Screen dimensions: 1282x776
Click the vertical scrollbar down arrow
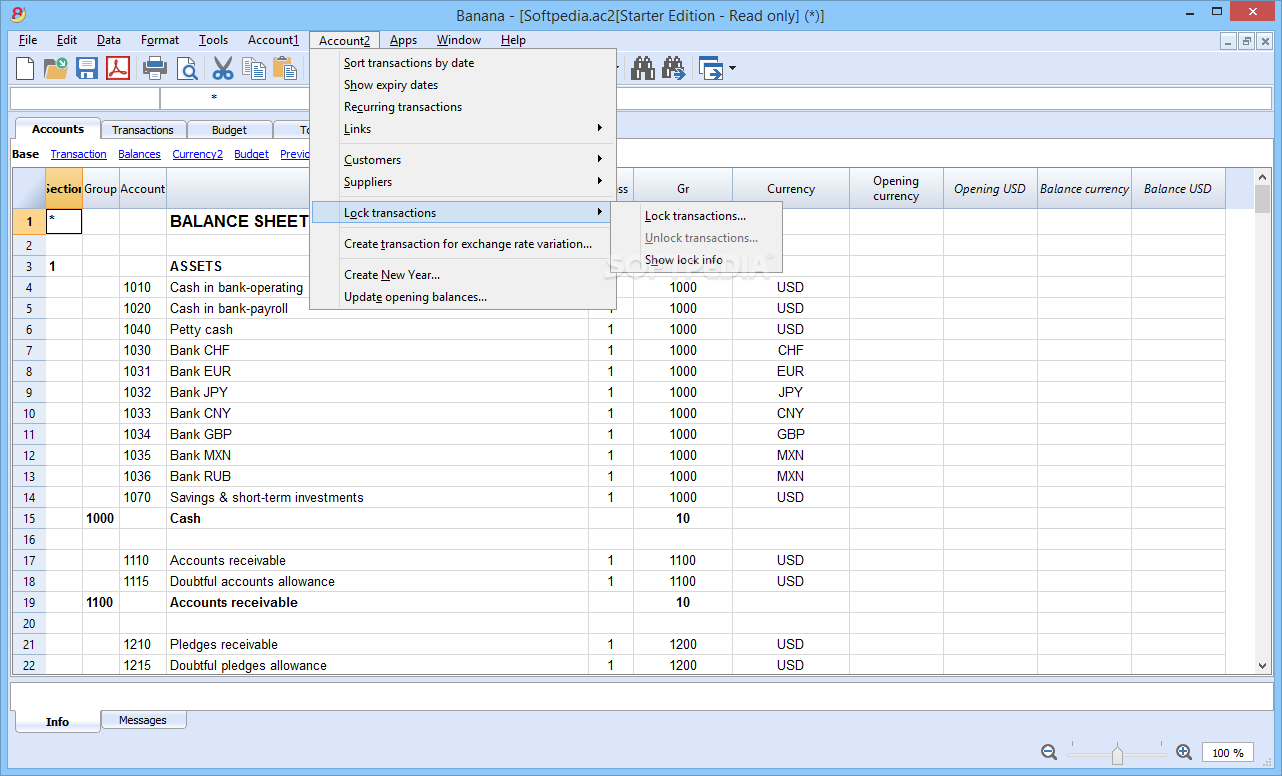tap(1262, 666)
